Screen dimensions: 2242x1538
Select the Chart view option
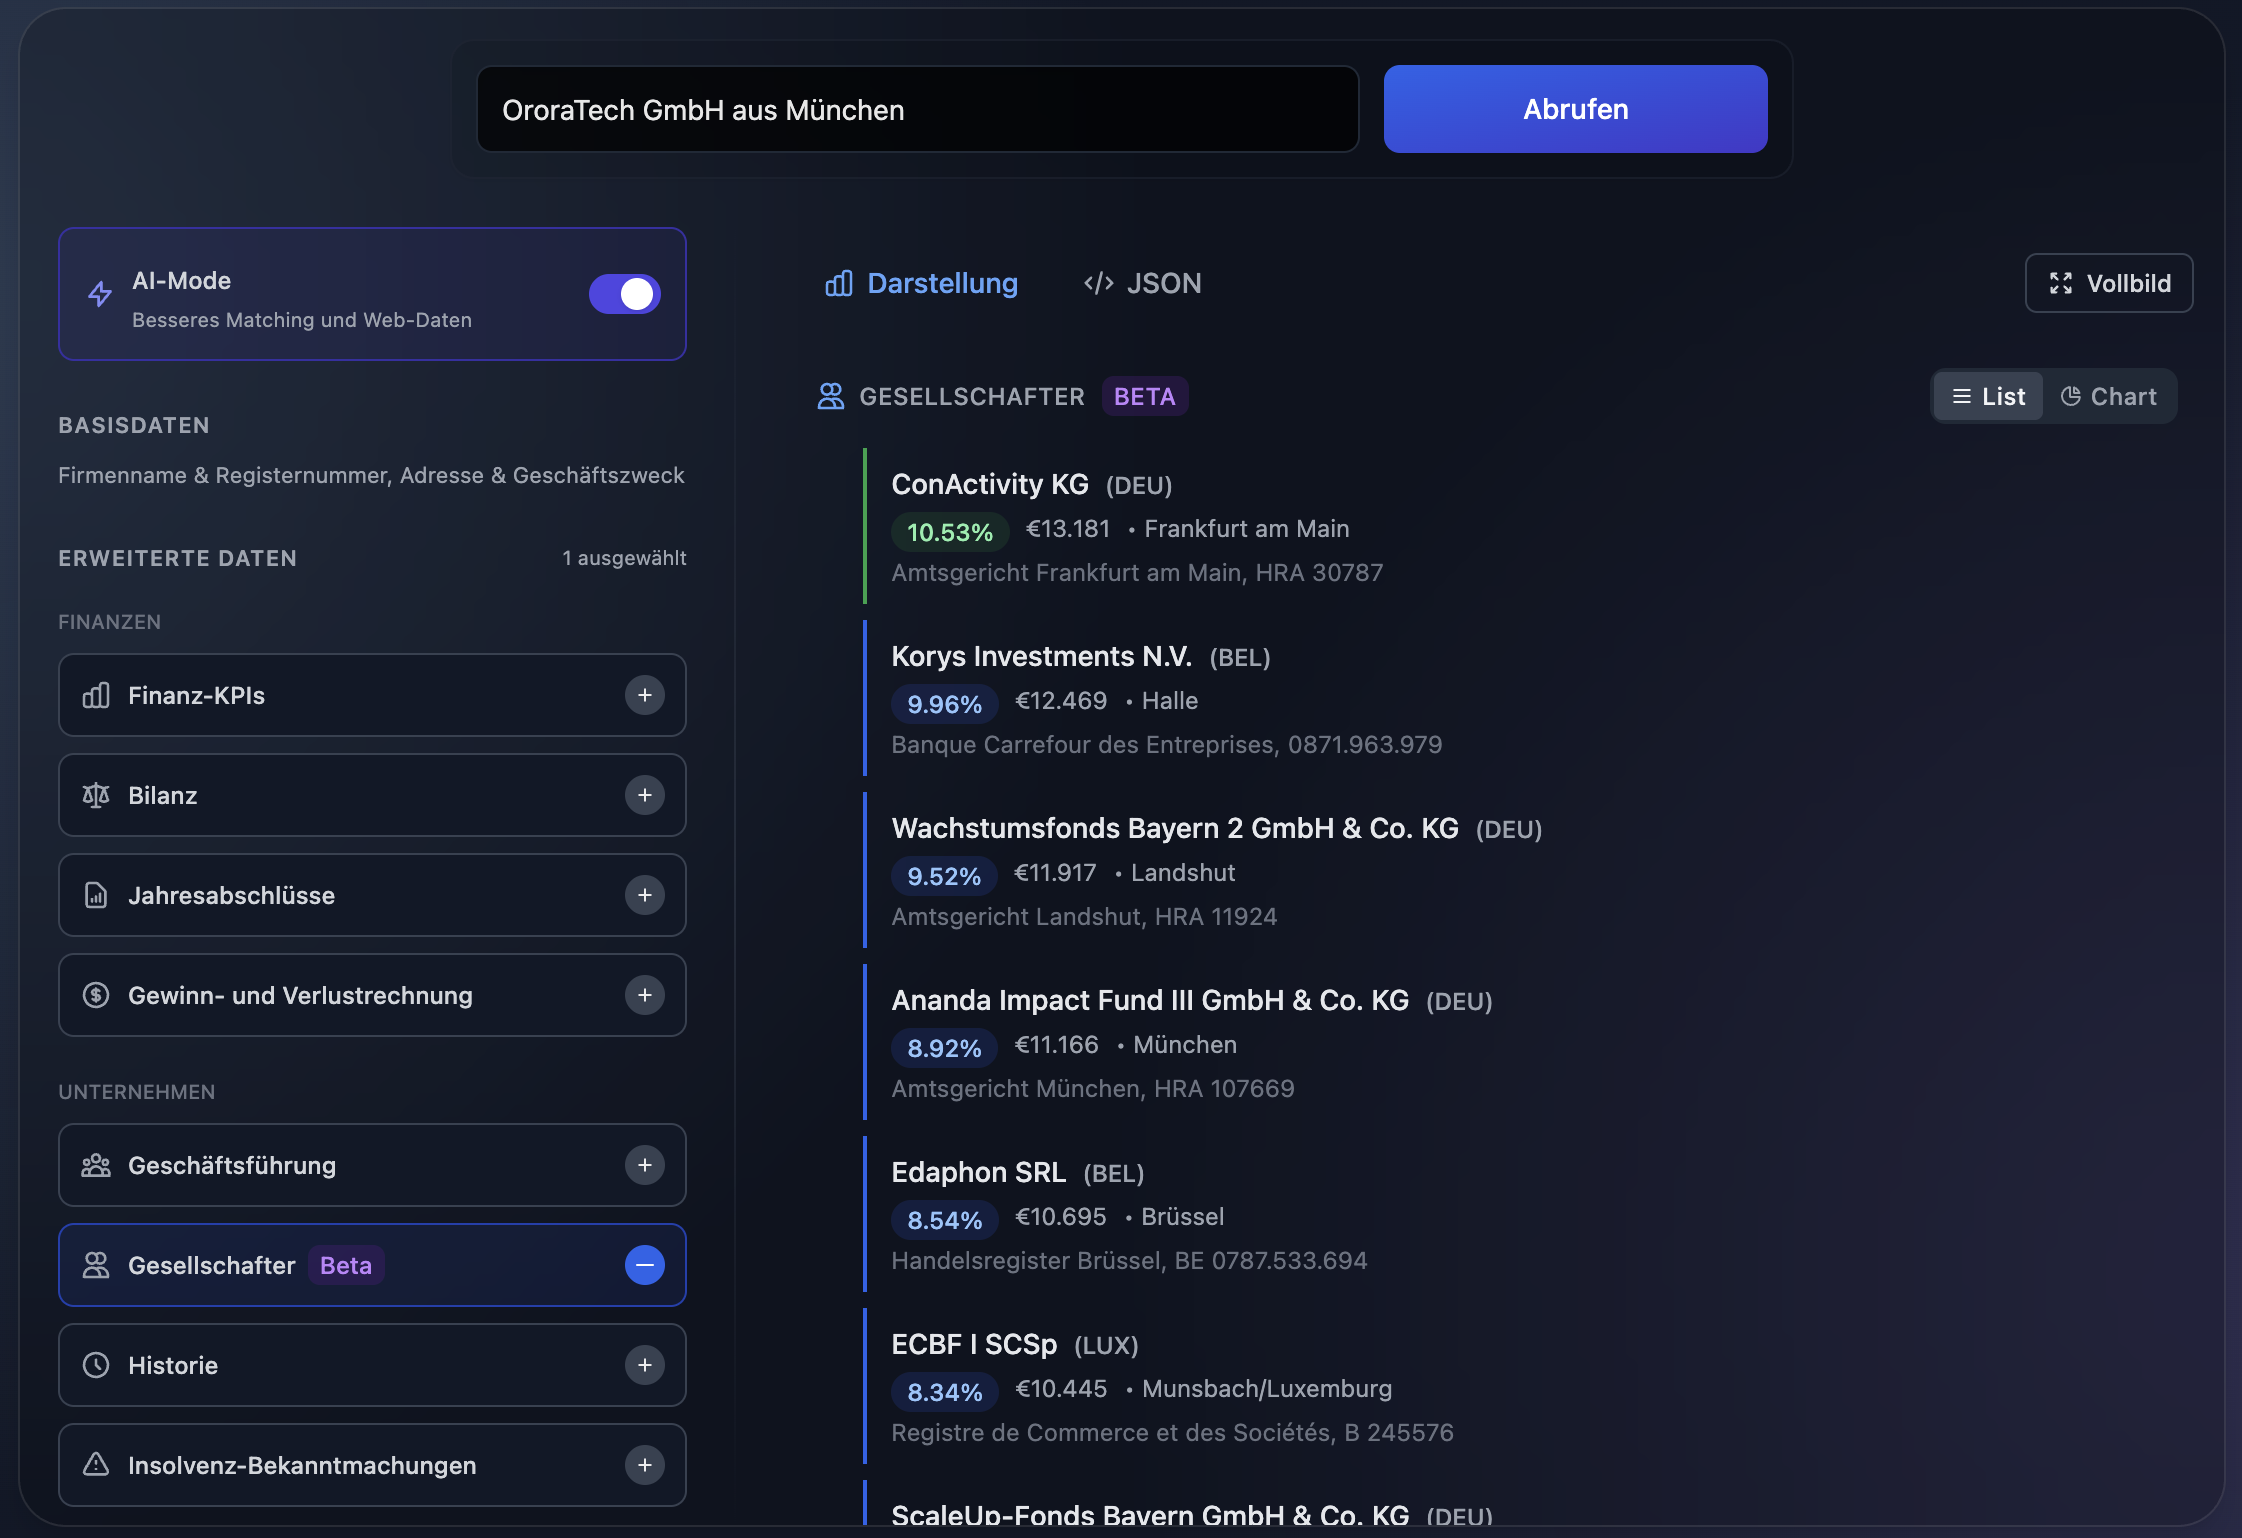2108,396
